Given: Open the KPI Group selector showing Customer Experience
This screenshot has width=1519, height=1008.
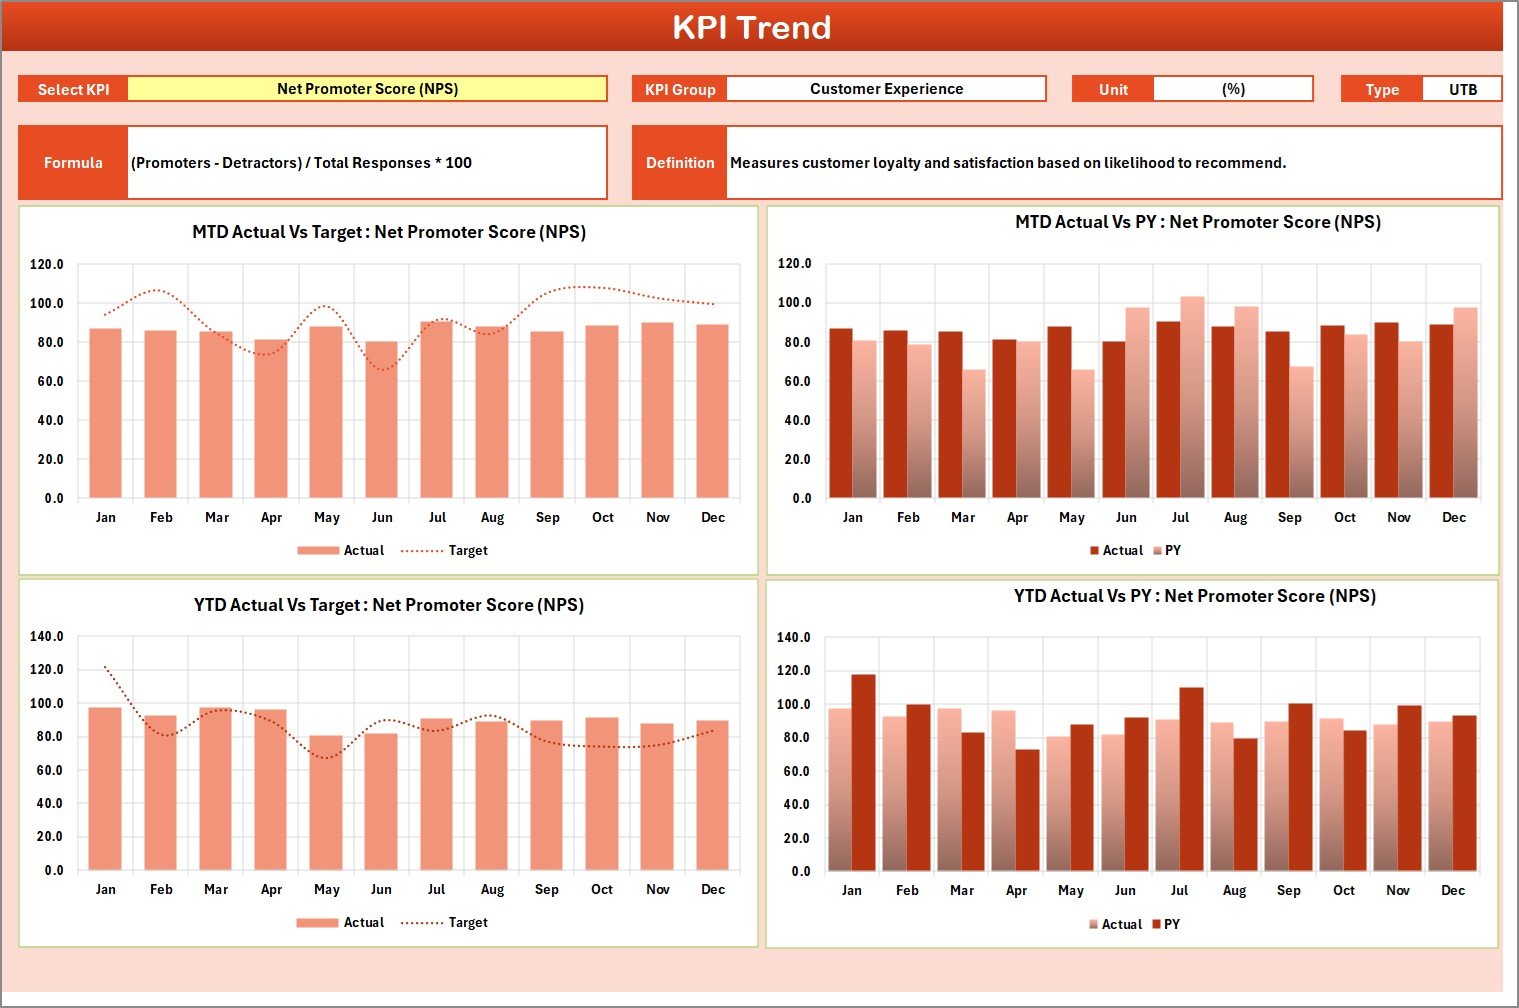Looking at the screenshot, I should click(886, 88).
